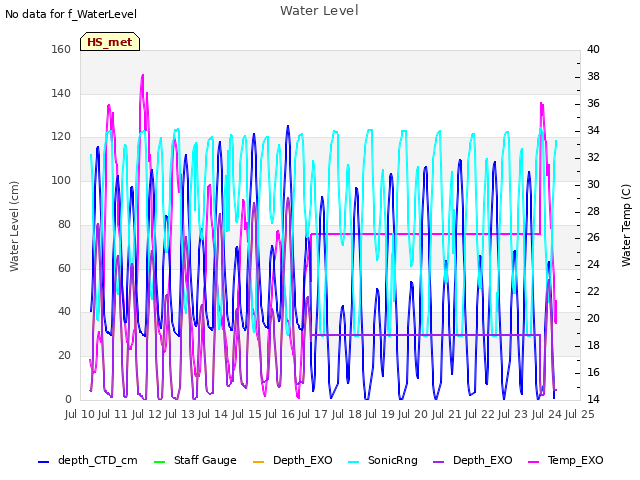Click the Jul 25 x-axis label
Viewport: 640px width, 480px height.
[580, 414]
